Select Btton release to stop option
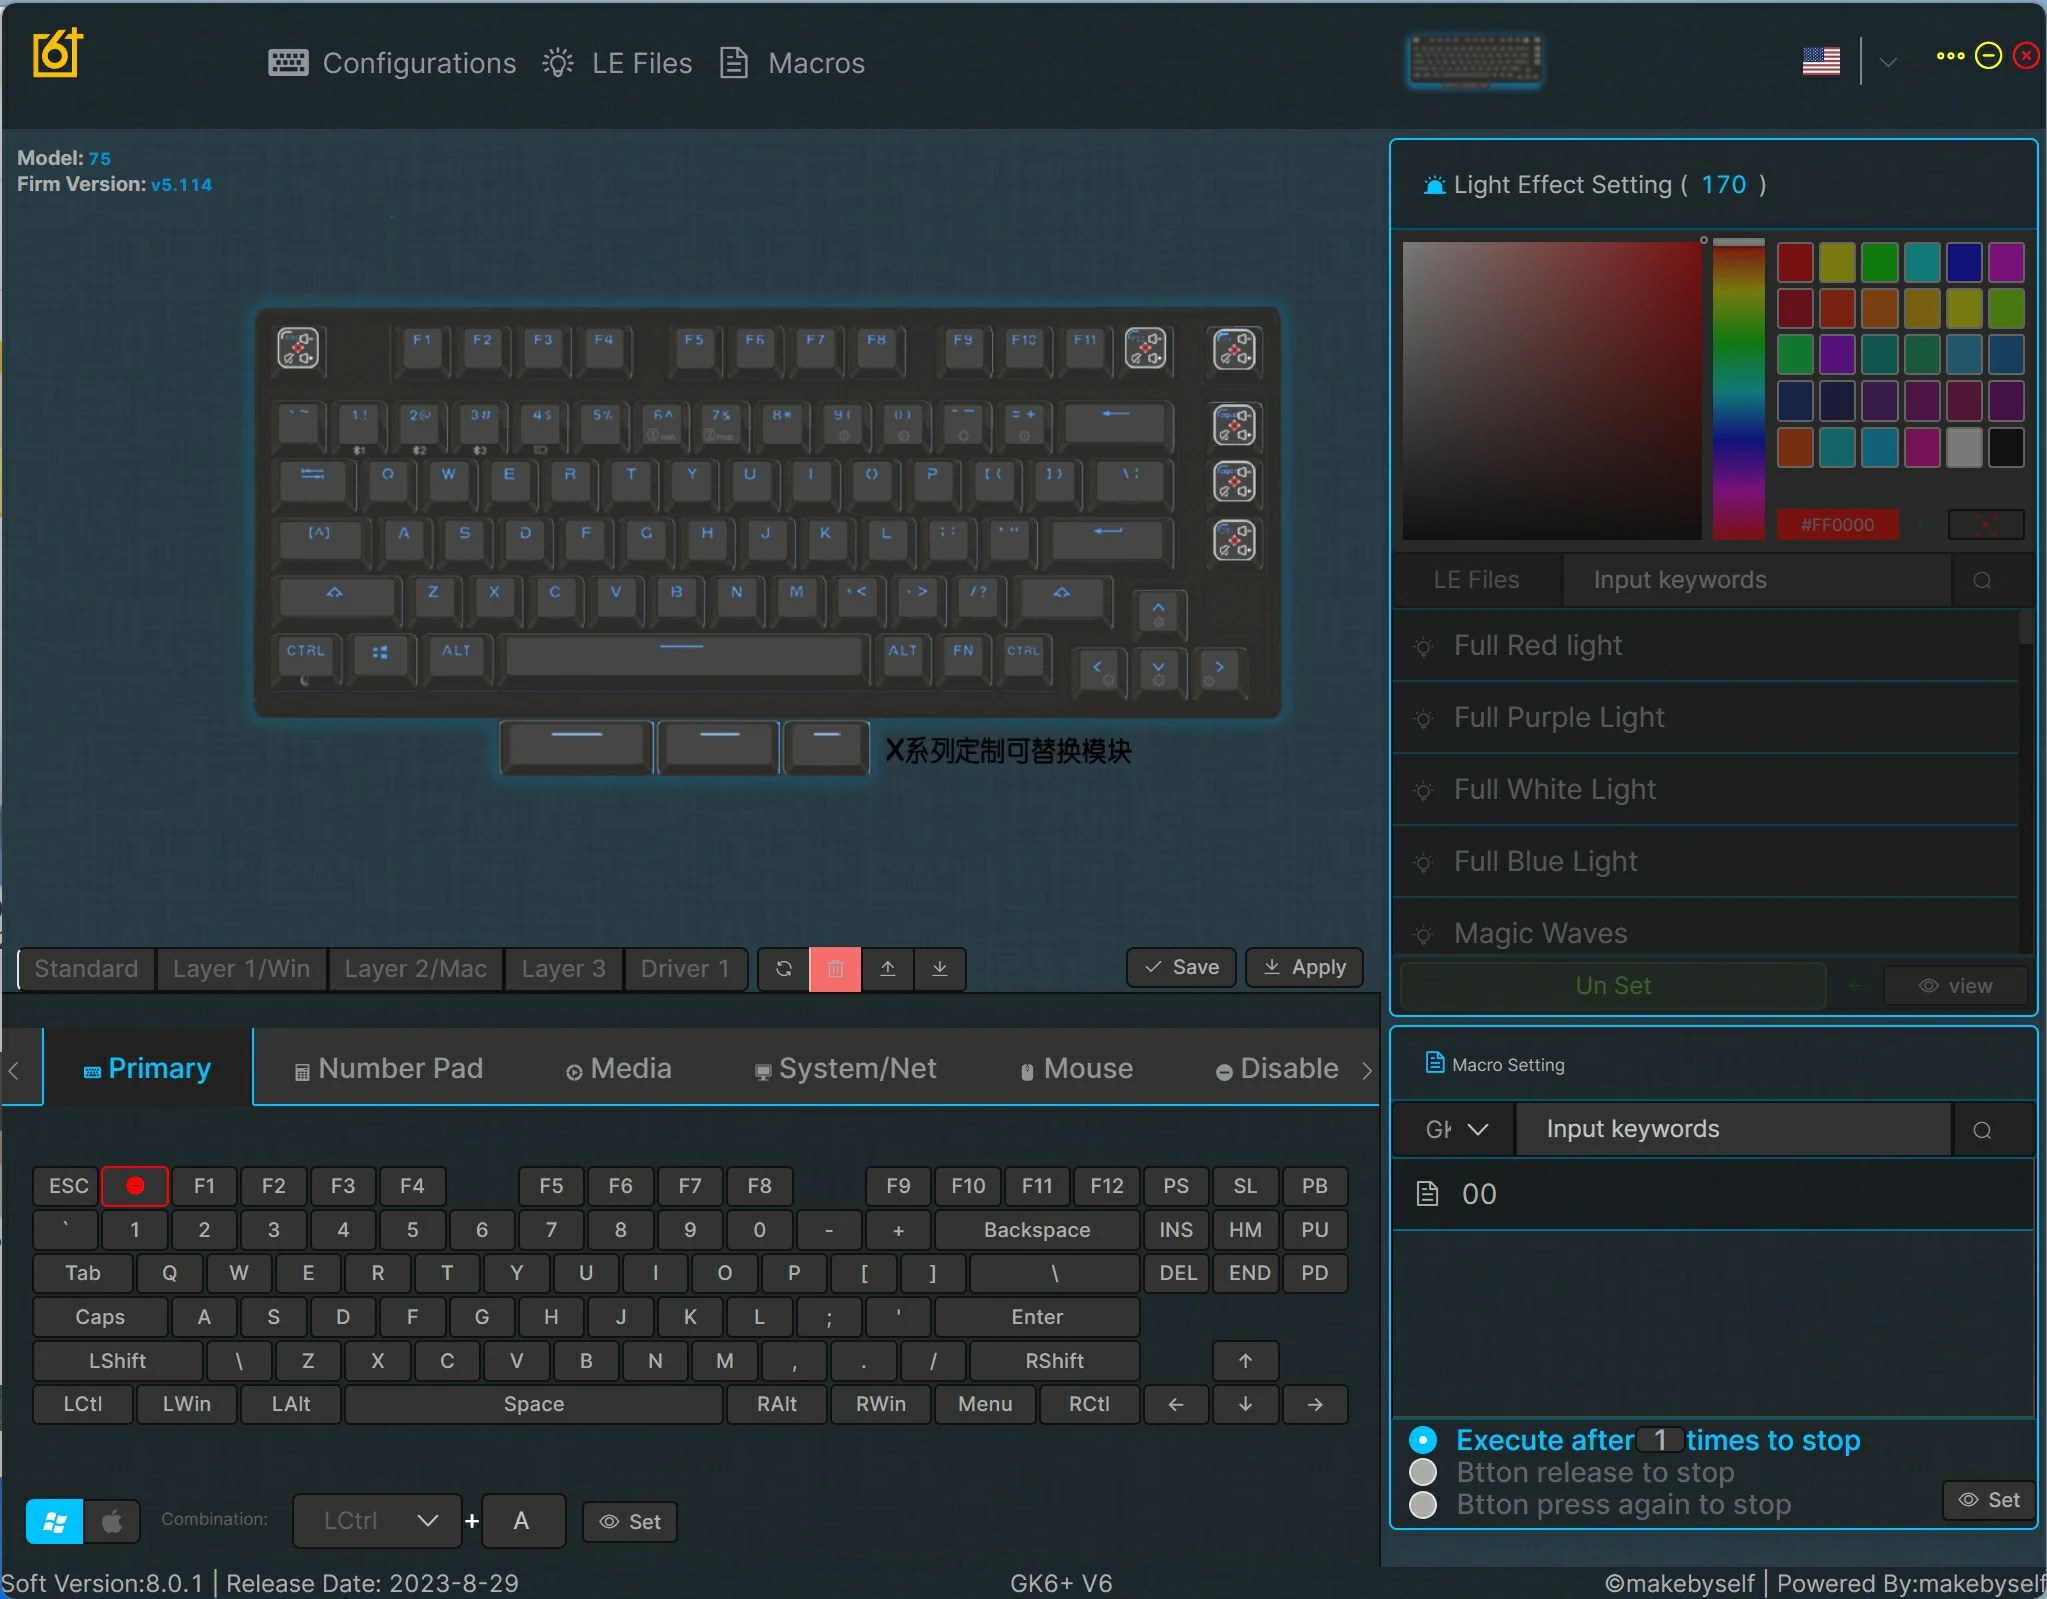The width and height of the screenshot is (2047, 1599). coord(1423,1472)
